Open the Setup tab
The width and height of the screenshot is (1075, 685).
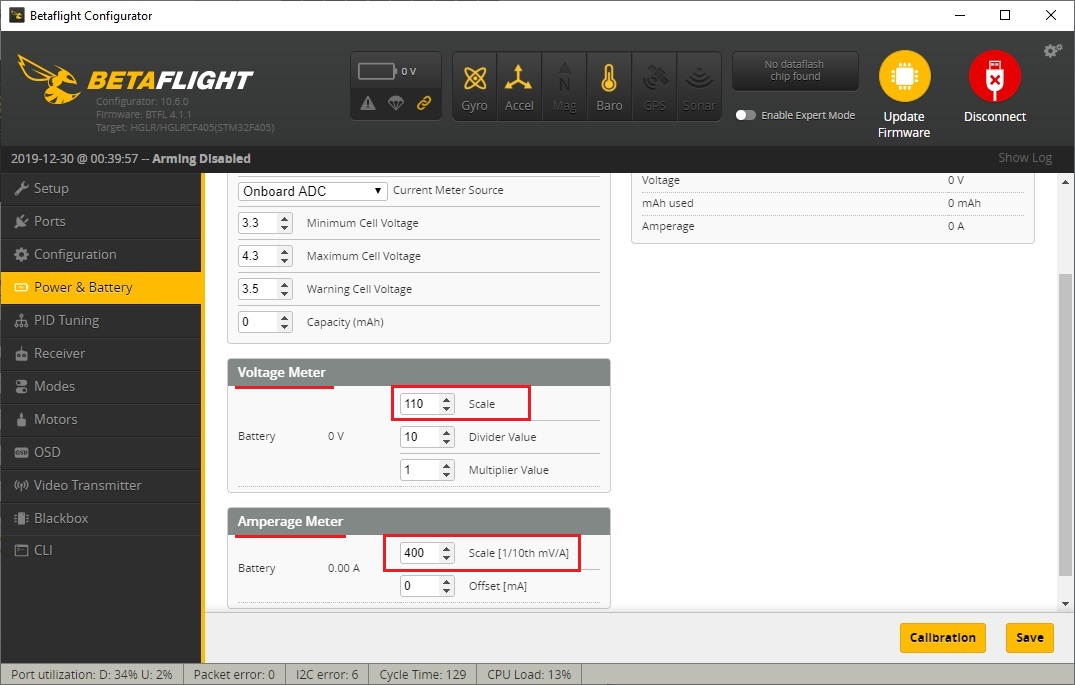(101, 189)
